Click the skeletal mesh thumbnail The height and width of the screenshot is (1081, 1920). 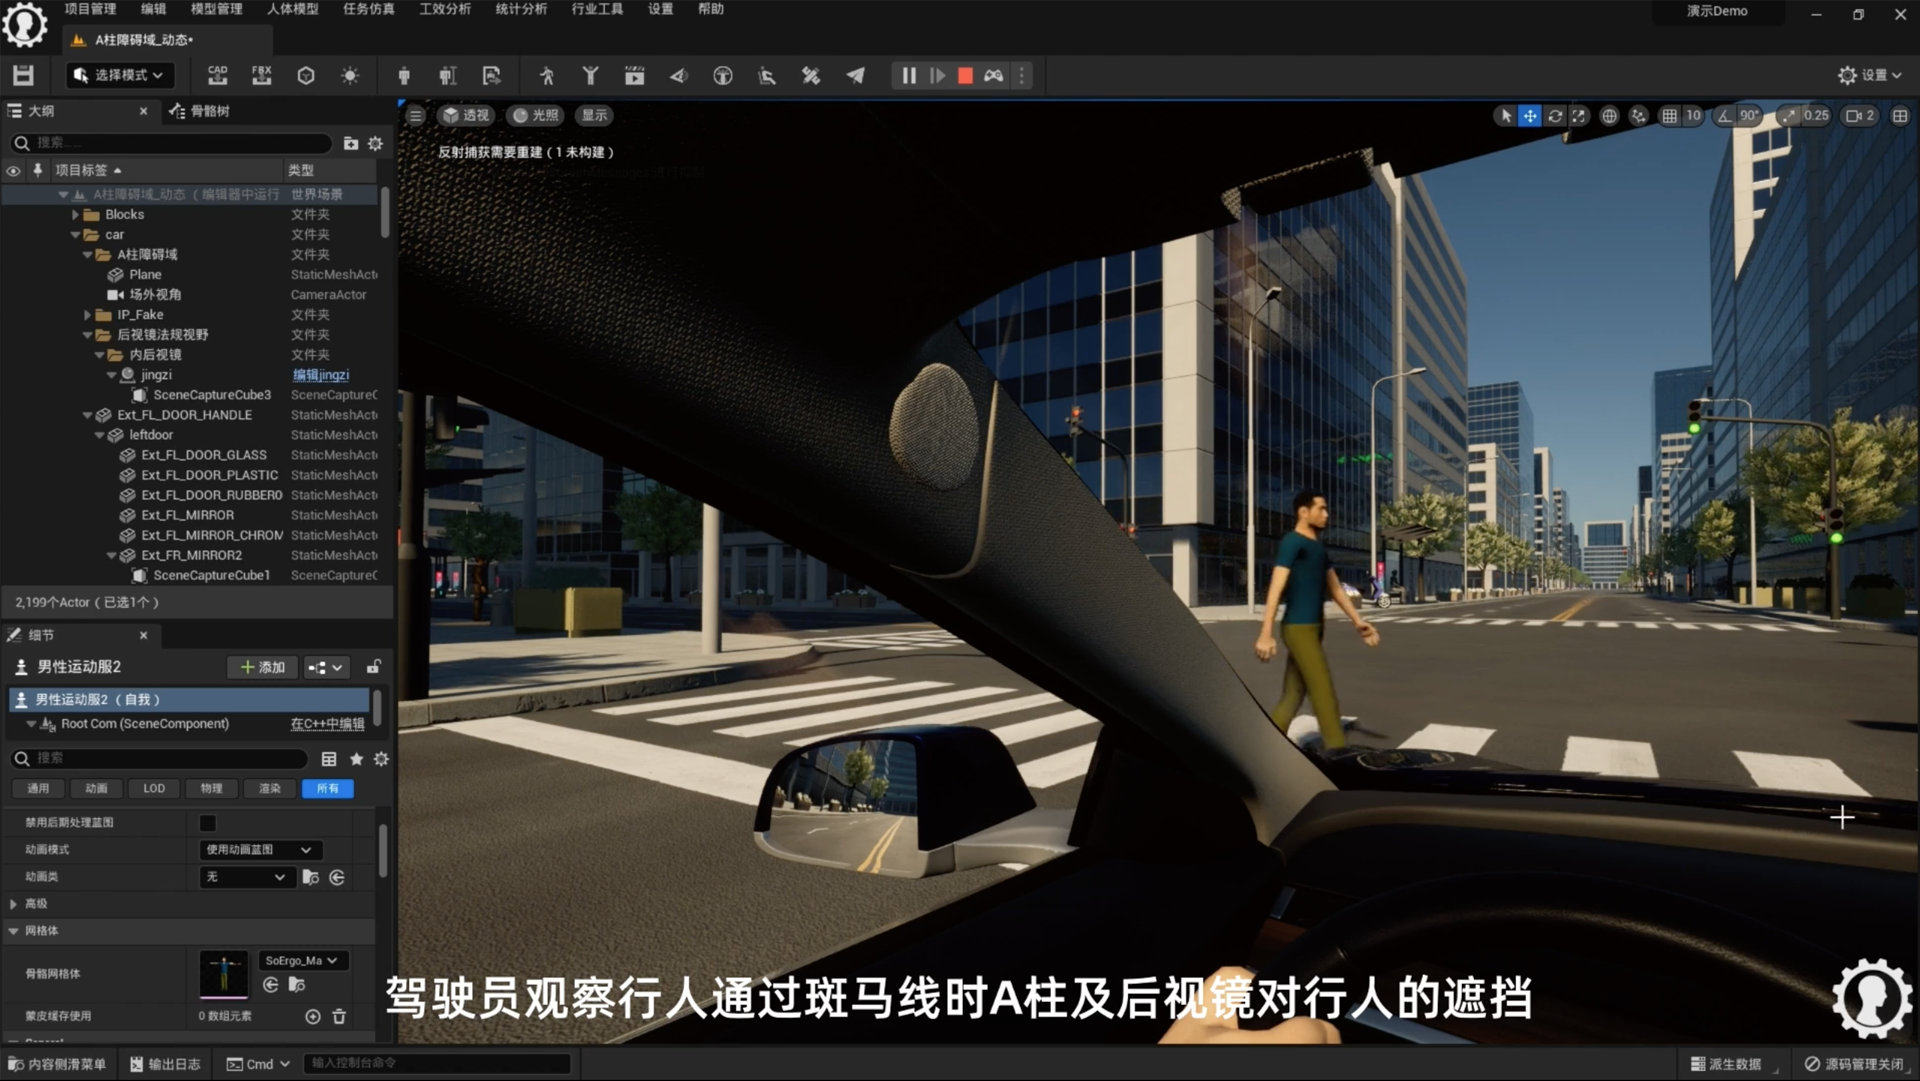click(224, 974)
